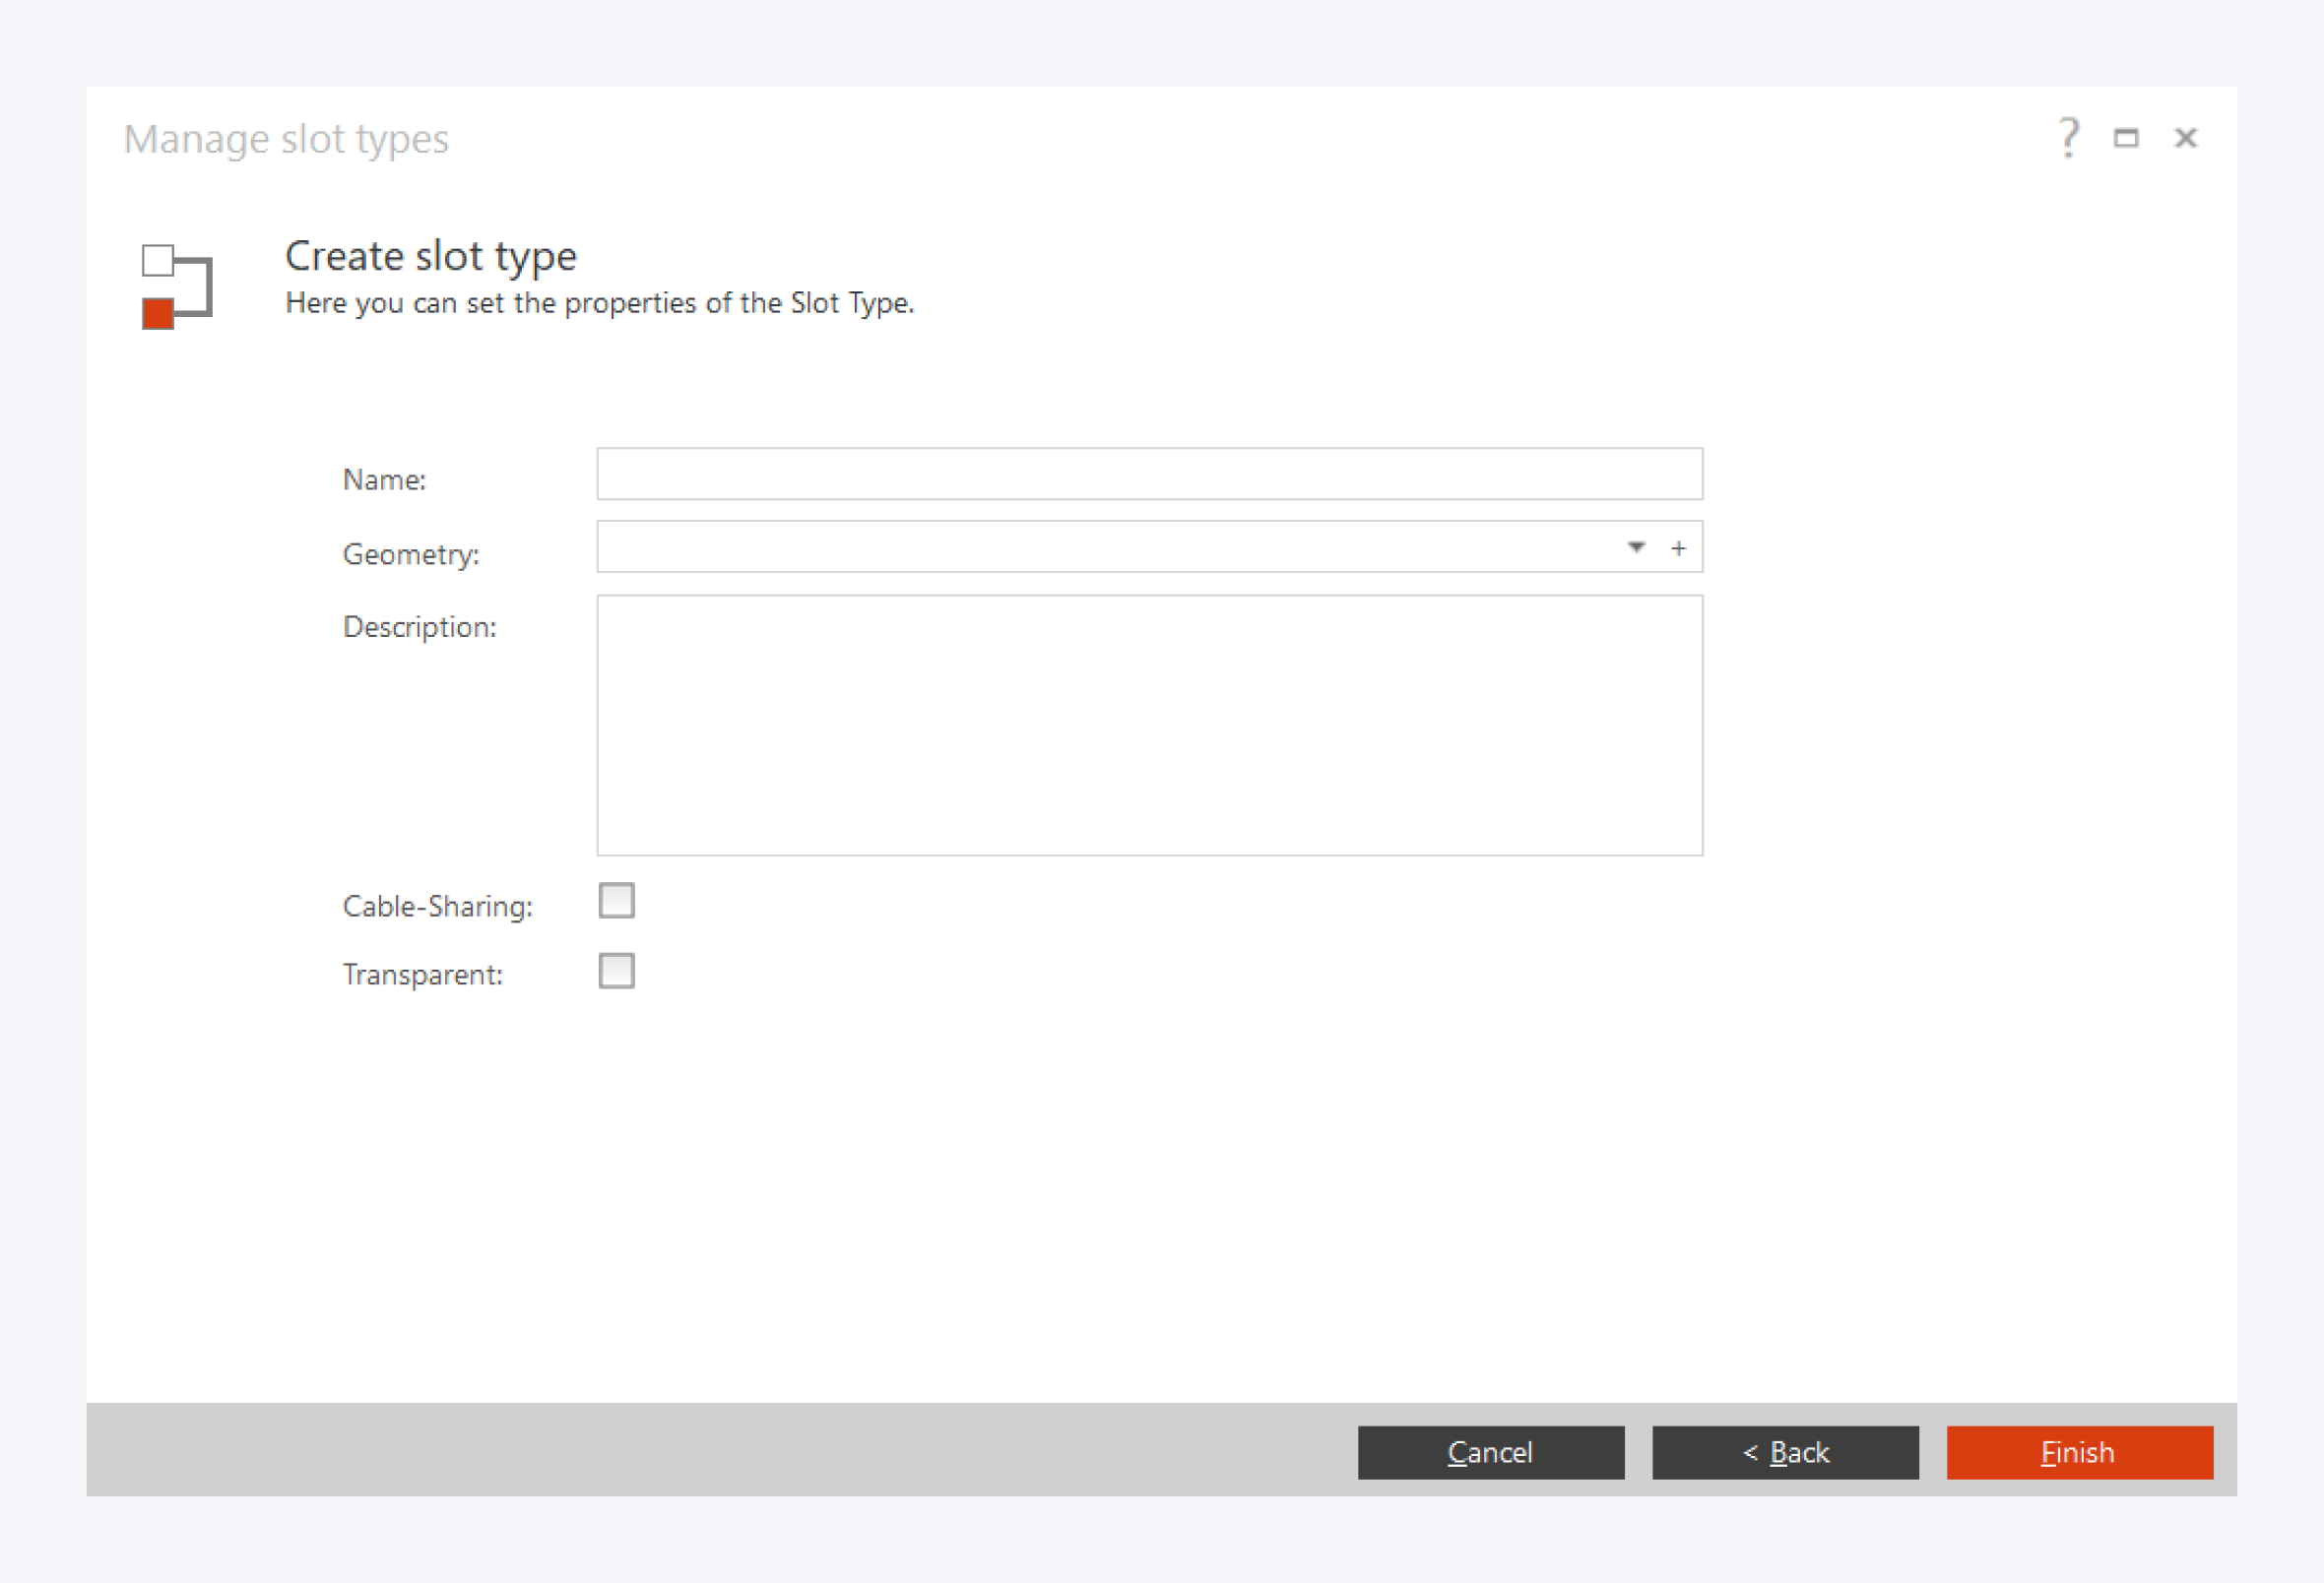Expand the Geometry dropdown arrow
Image resolution: width=2324 pixels, height=1583 pixels.
click(x=1636, y=547)
